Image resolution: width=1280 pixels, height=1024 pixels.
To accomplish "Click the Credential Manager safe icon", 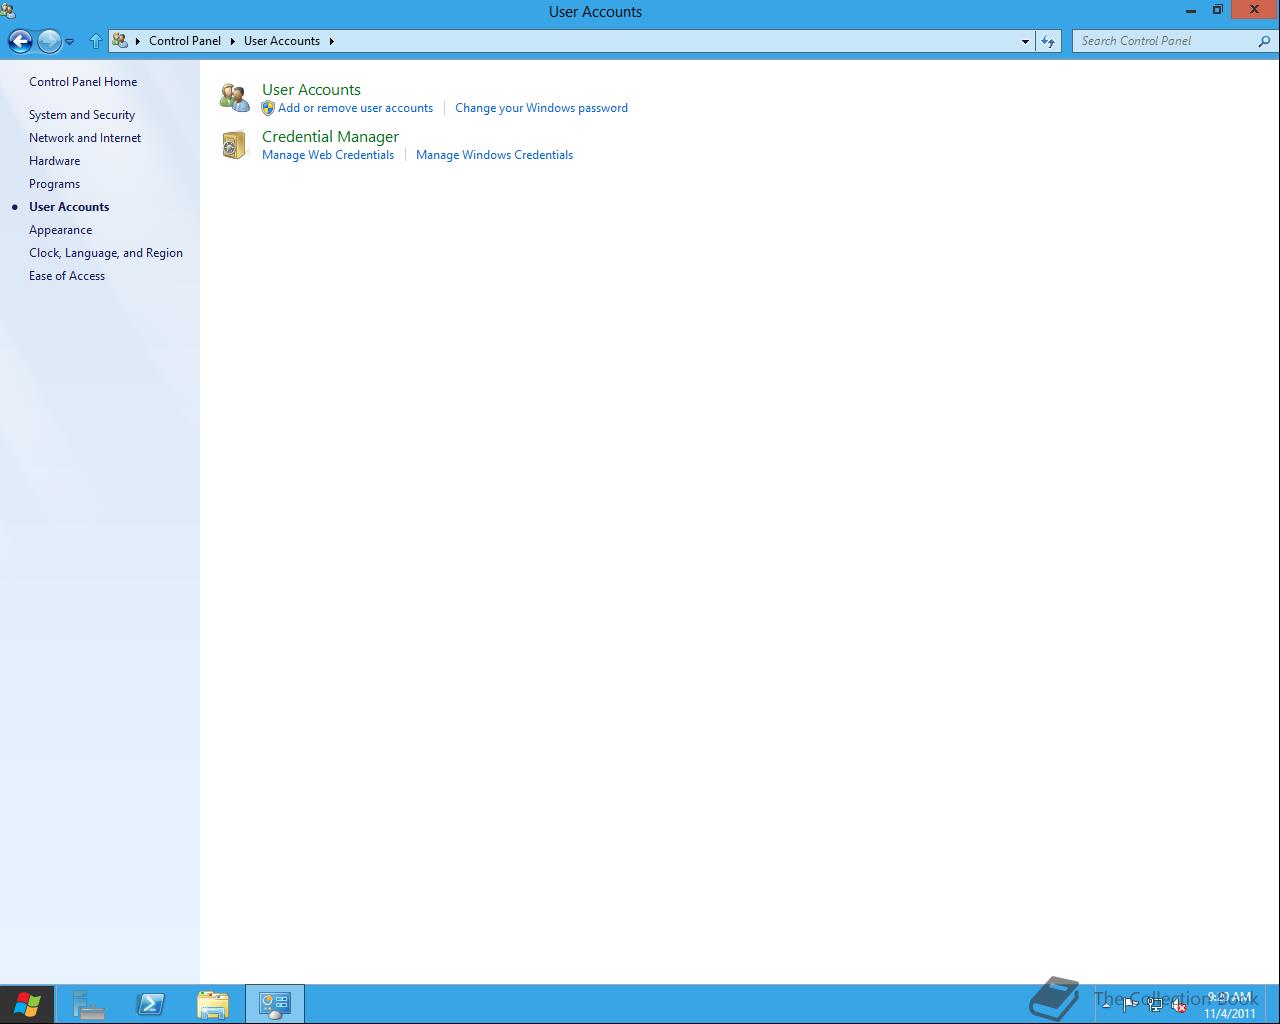I will (x=234, y=145).
